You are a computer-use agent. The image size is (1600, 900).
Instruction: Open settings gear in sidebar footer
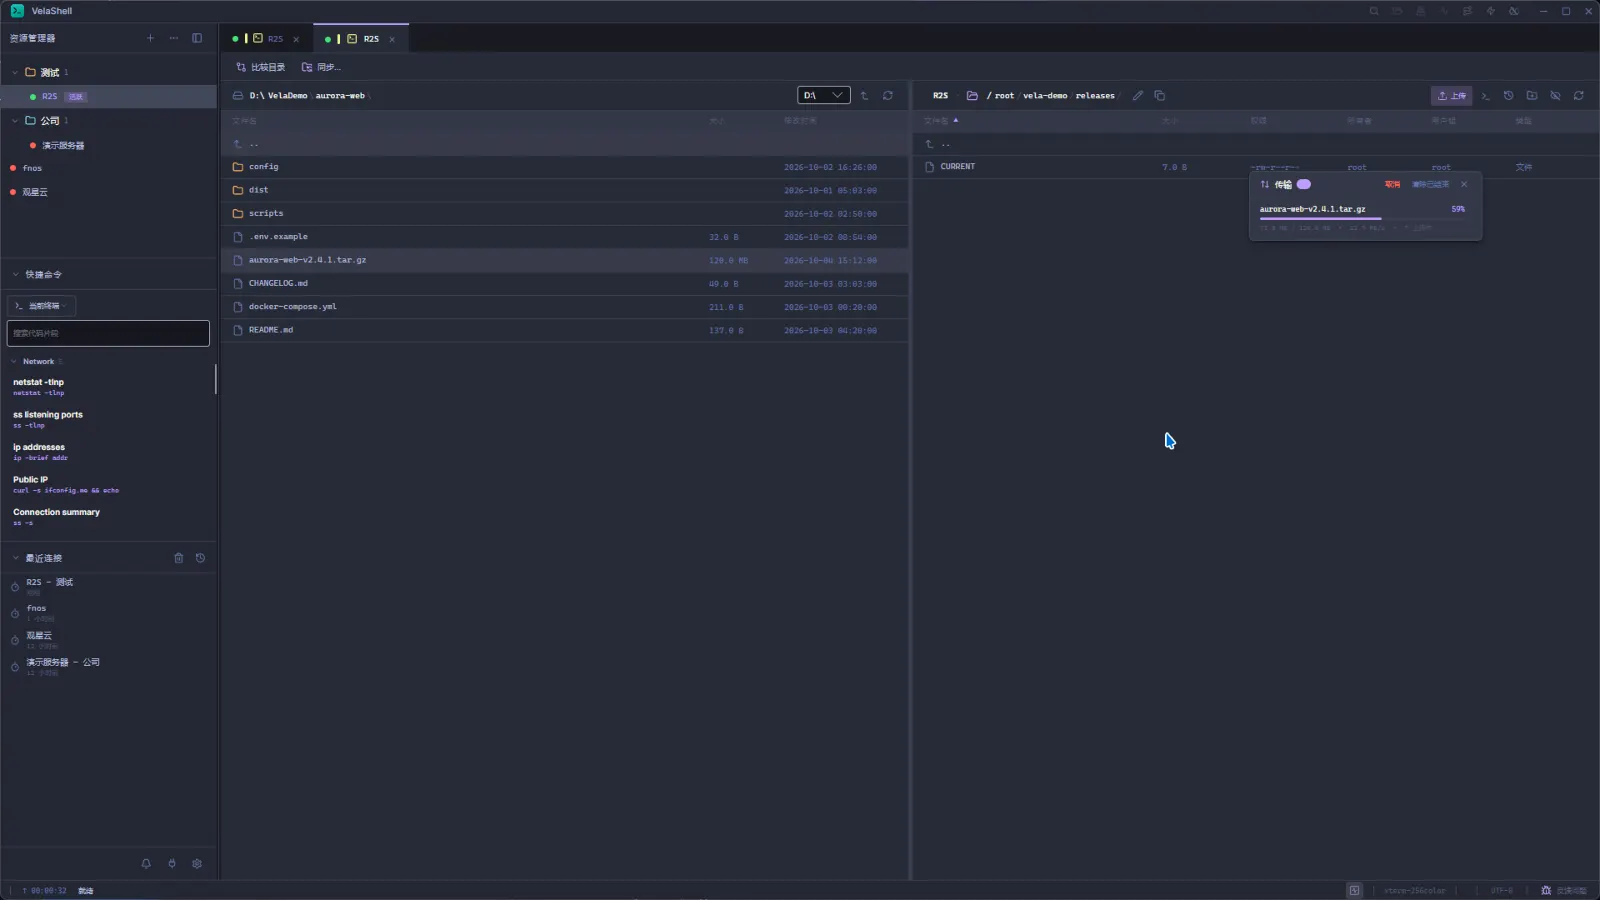(197, 863)
